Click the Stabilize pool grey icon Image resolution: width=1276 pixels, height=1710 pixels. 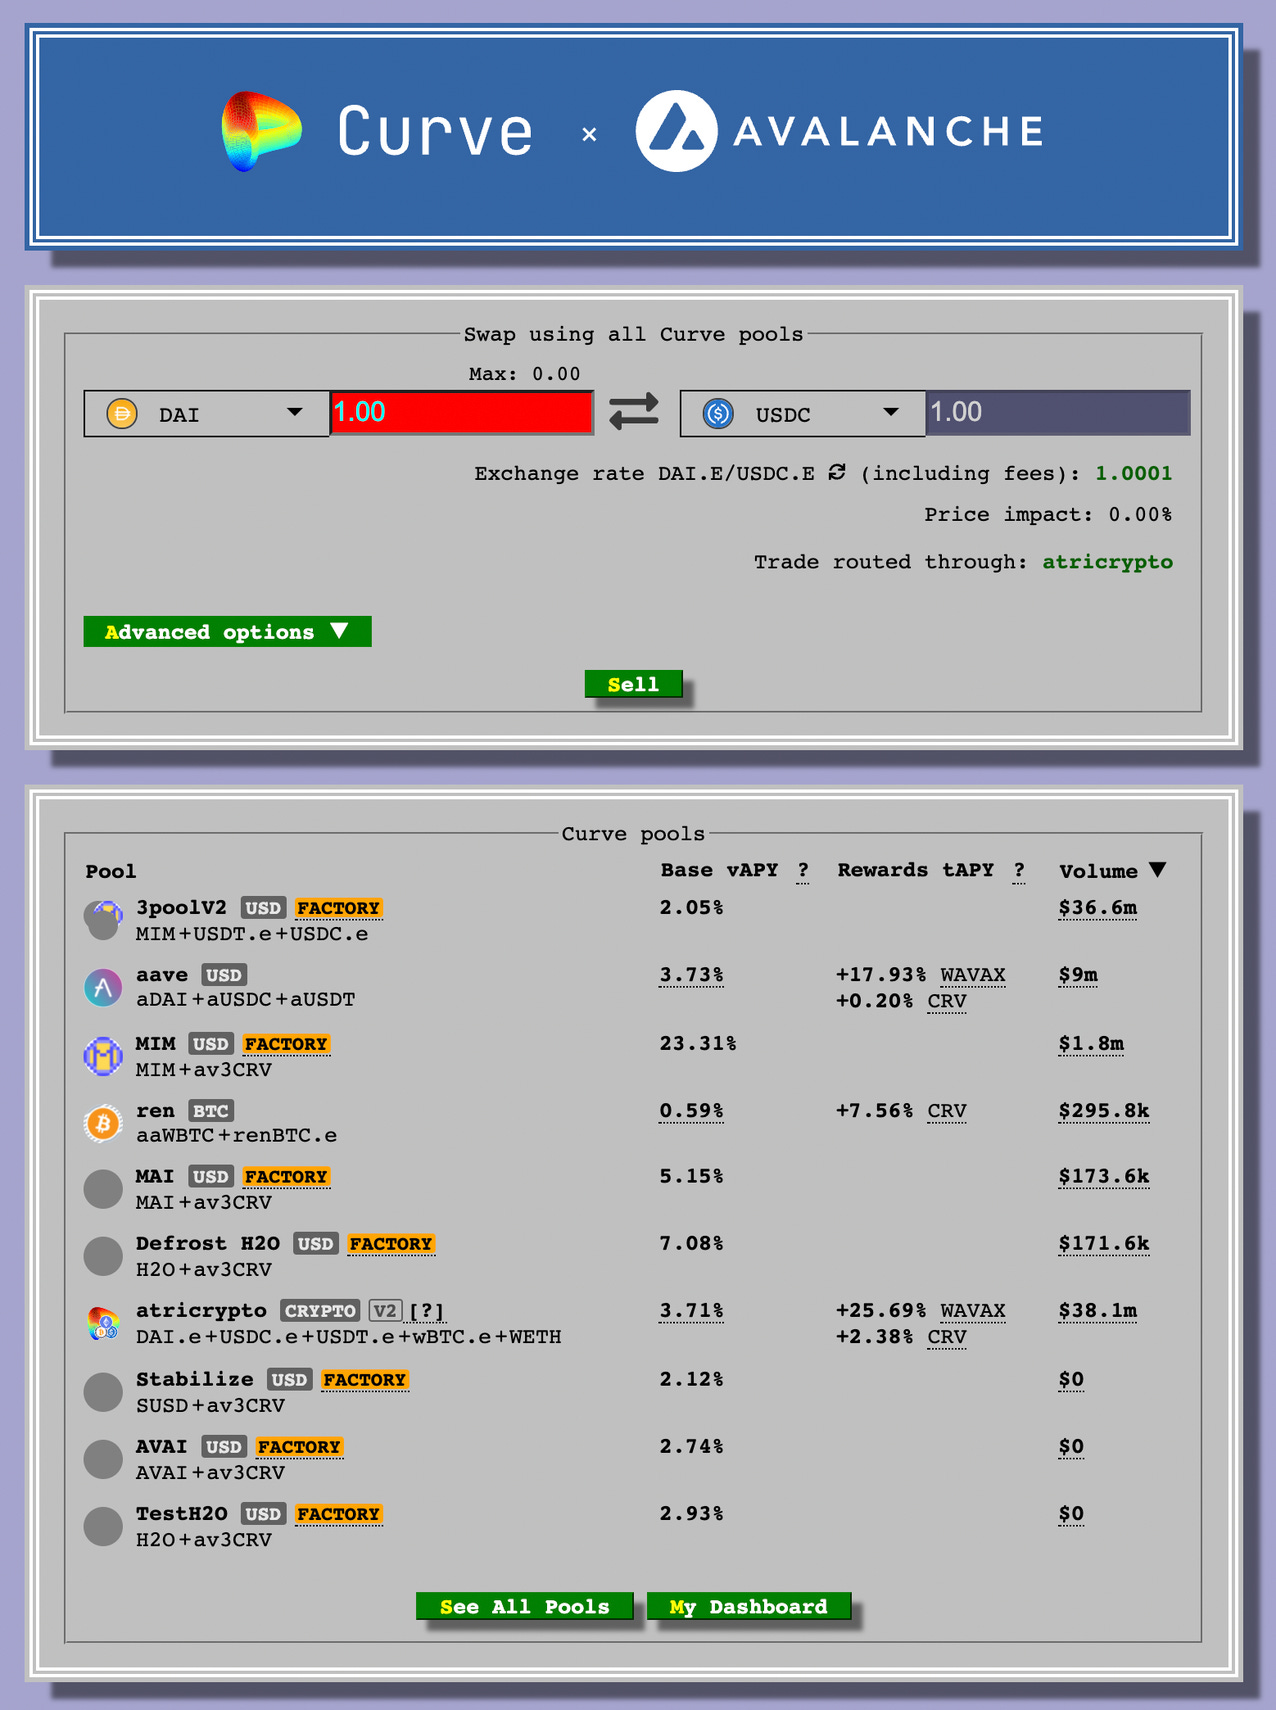(103, 1392)
